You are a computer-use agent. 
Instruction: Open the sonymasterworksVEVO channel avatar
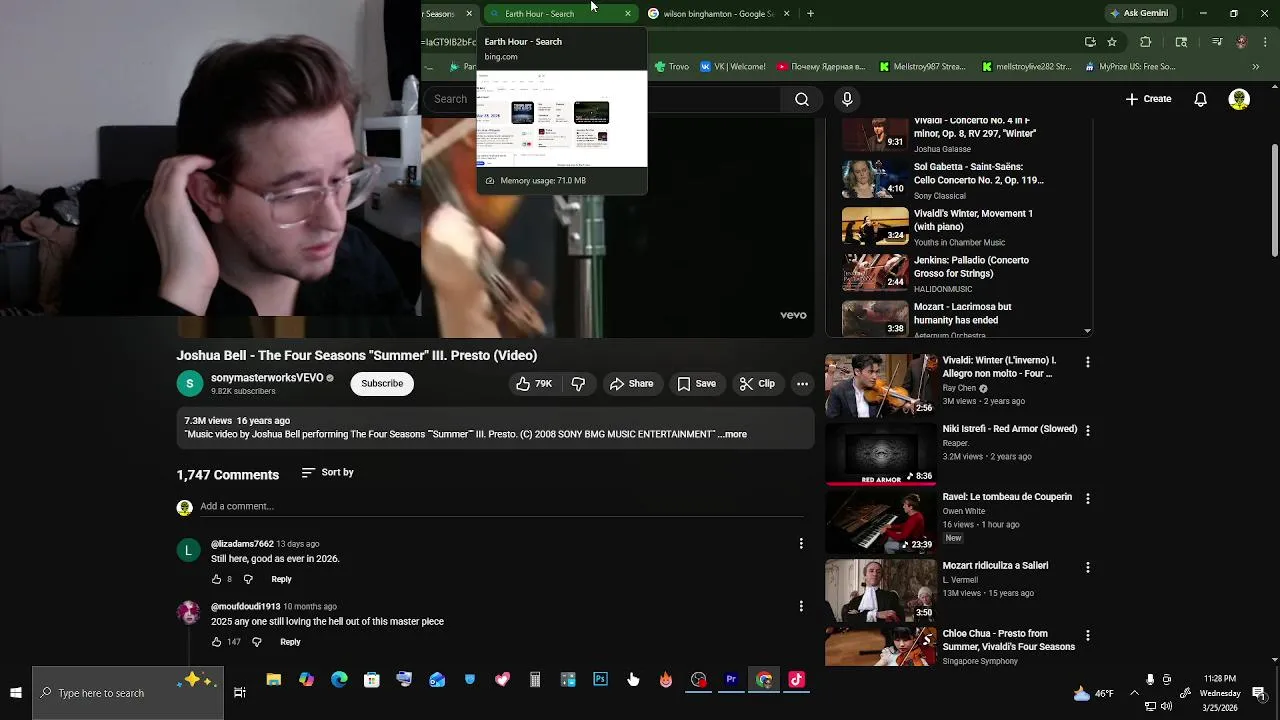point(189,384)
